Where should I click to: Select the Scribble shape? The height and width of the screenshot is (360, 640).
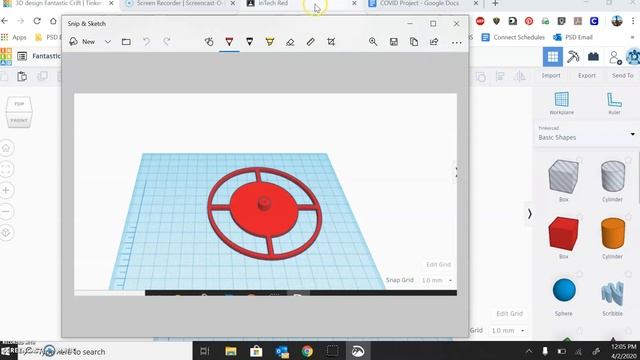tap(612, 295)
